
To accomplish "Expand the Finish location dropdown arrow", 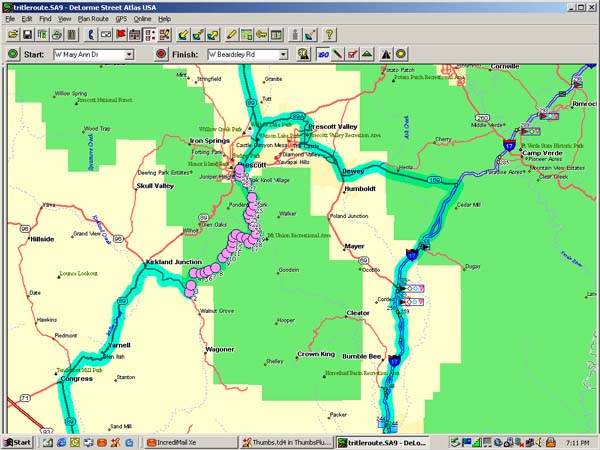I will [283, 54].
